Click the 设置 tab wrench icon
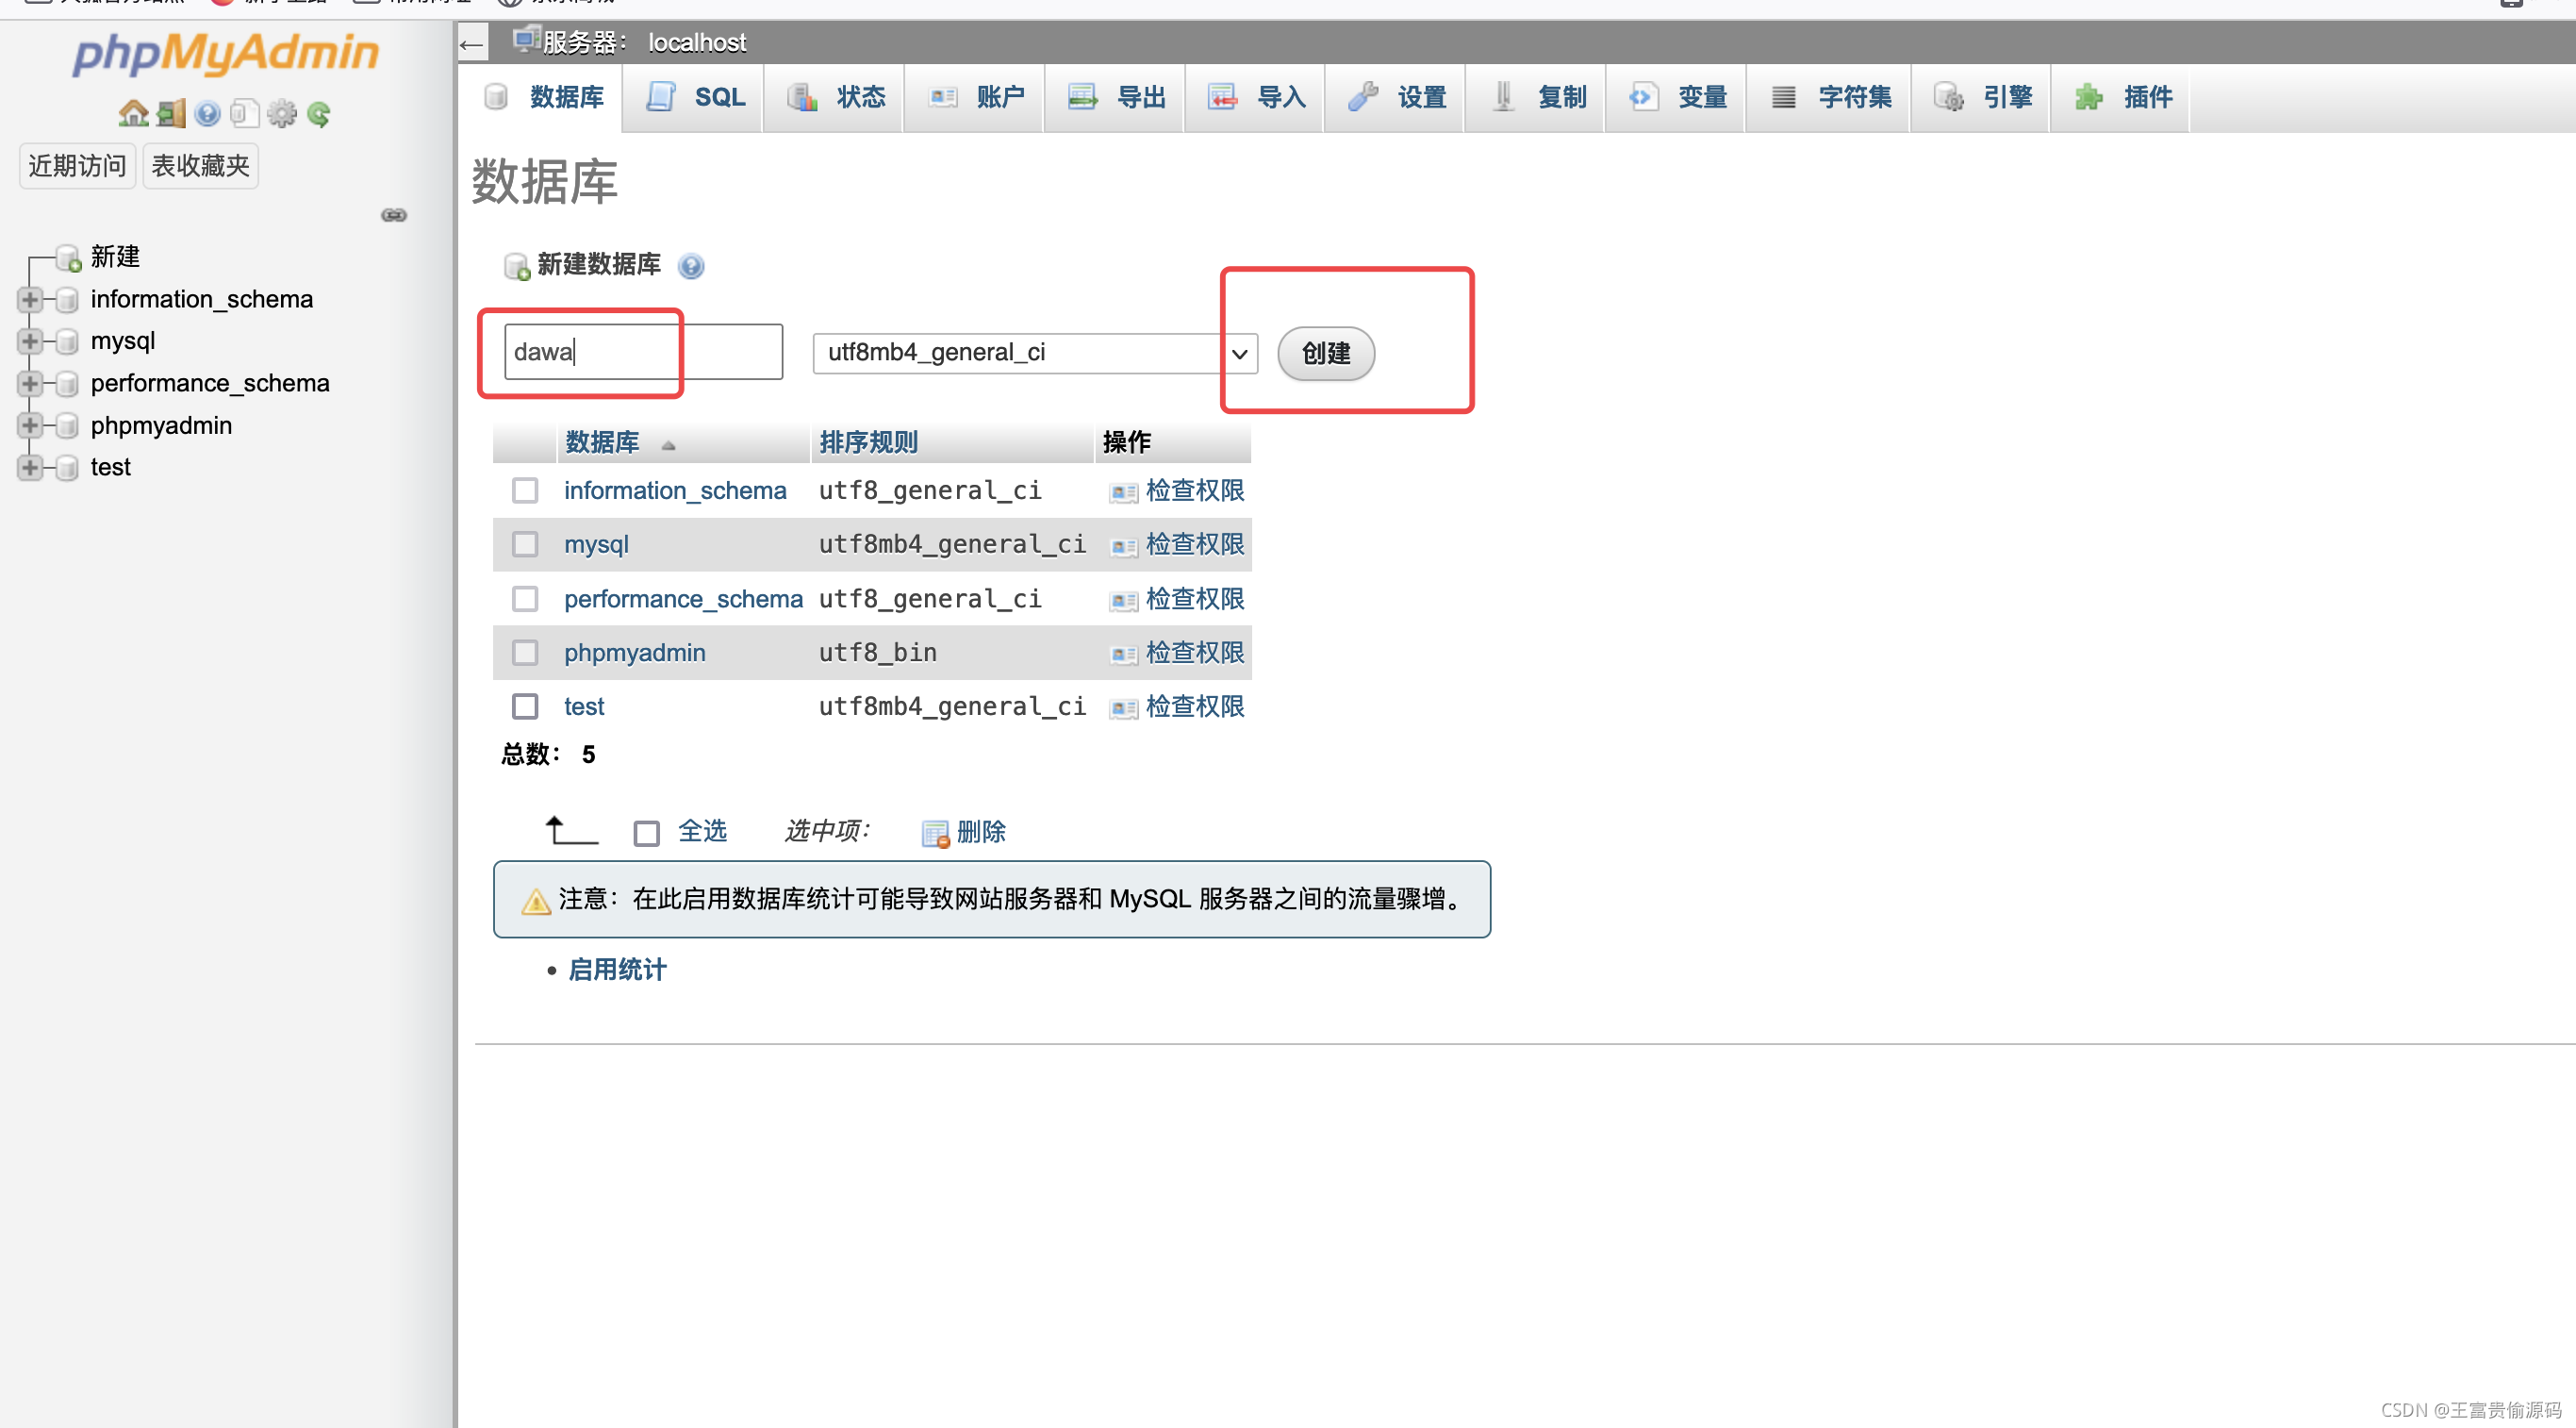 1363,97
